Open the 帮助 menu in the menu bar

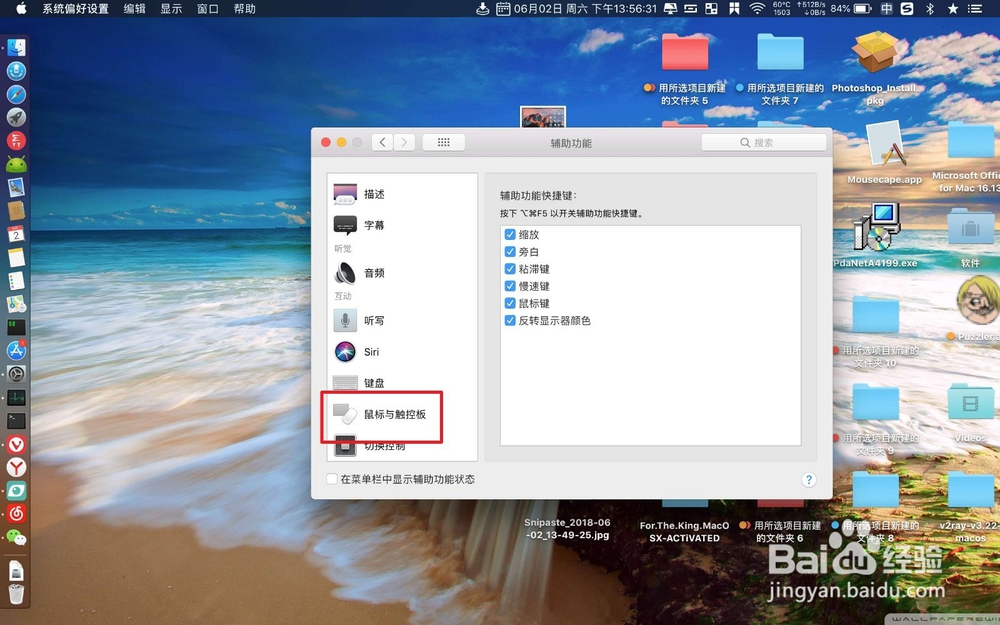pos(246,9)
